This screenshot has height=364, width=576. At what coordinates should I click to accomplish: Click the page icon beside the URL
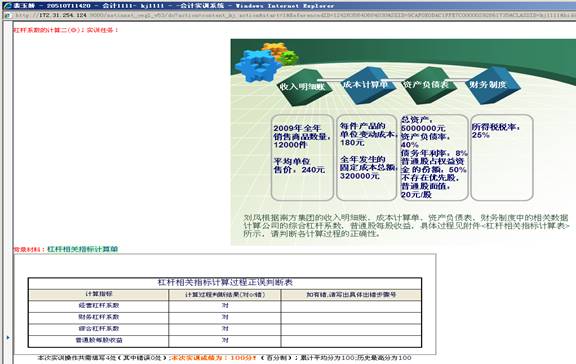point(8,16)
